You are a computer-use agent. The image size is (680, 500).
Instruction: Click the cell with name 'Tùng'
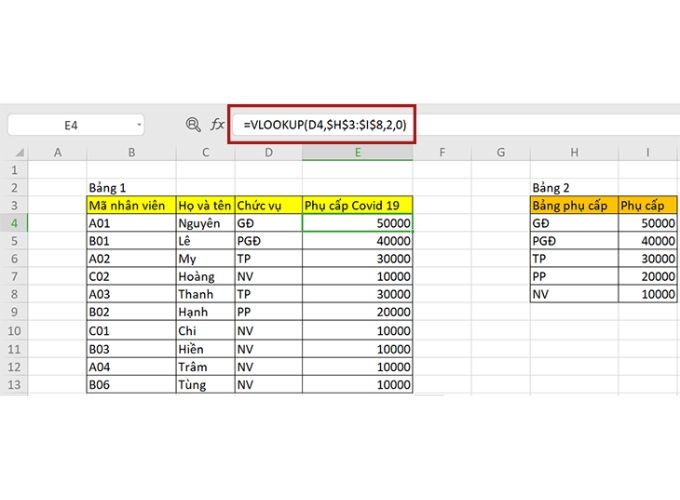pyautogui.click(x=205, y=385)
